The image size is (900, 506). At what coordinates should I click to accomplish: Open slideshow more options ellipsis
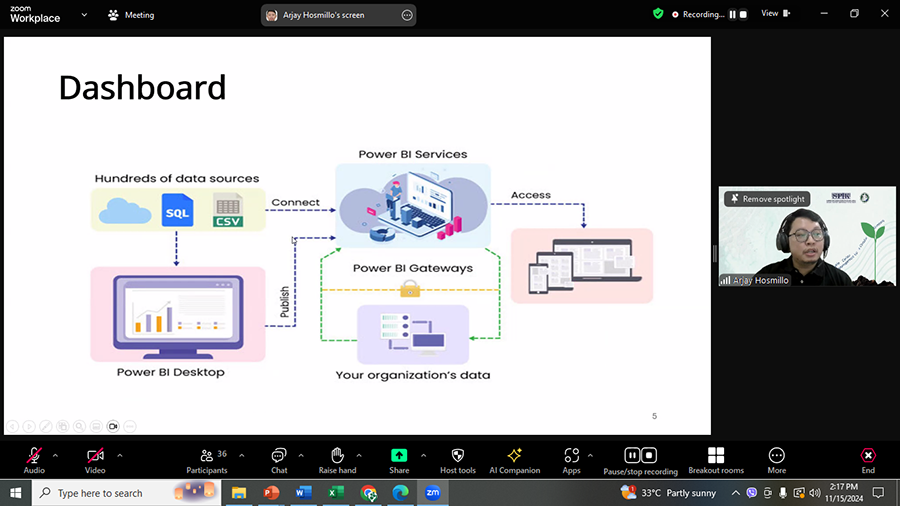pos(130,426)
